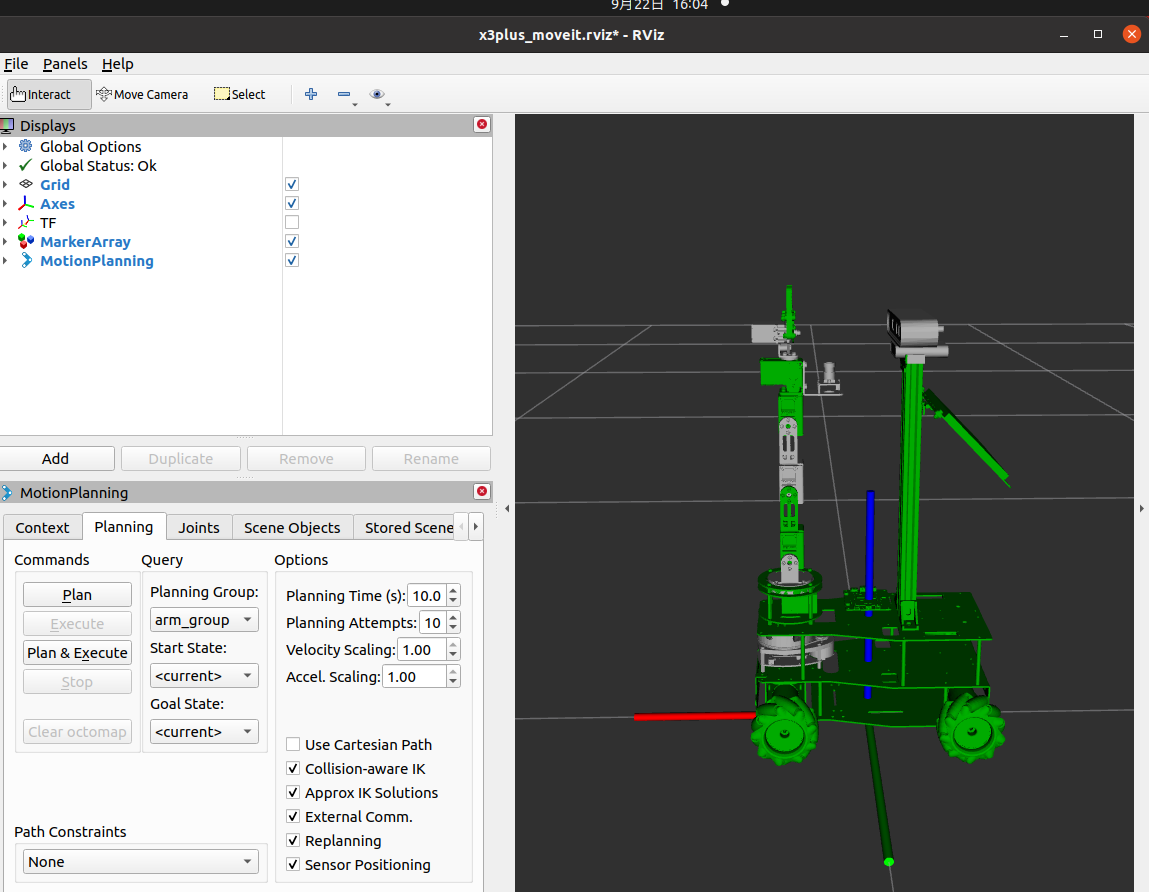Screen dimensions: 1149x892
Task: Expand the TF tree item
Action: tap(5, 223)
